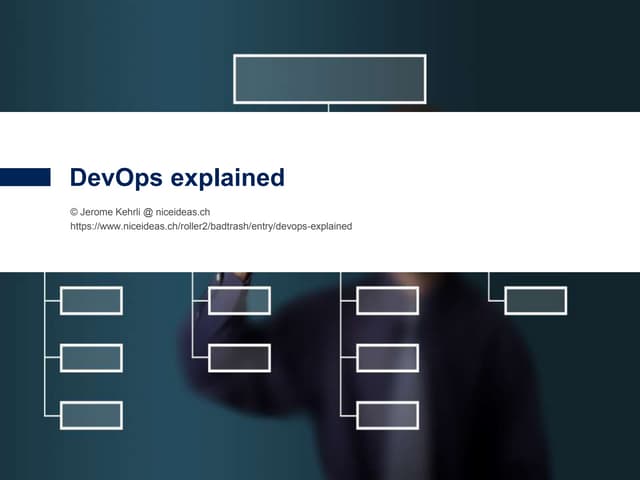Click the large top org chart box
Viewport: 640px width, 480px height.
pos(329,79)
